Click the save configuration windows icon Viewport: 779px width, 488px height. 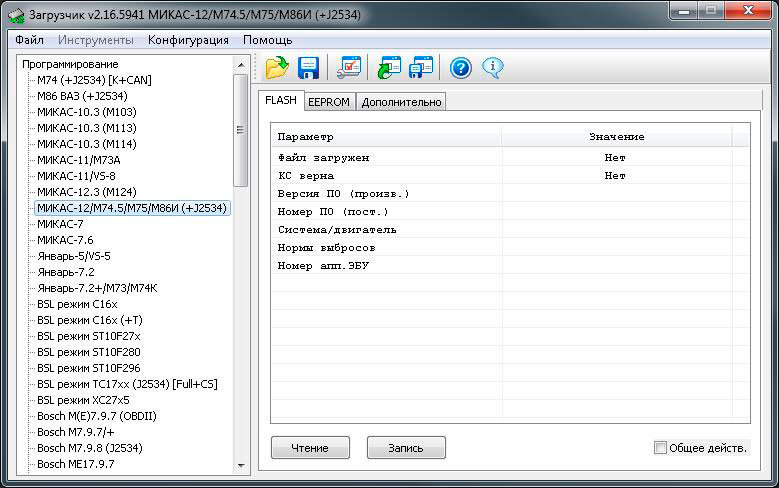click(x=421, y=68)
